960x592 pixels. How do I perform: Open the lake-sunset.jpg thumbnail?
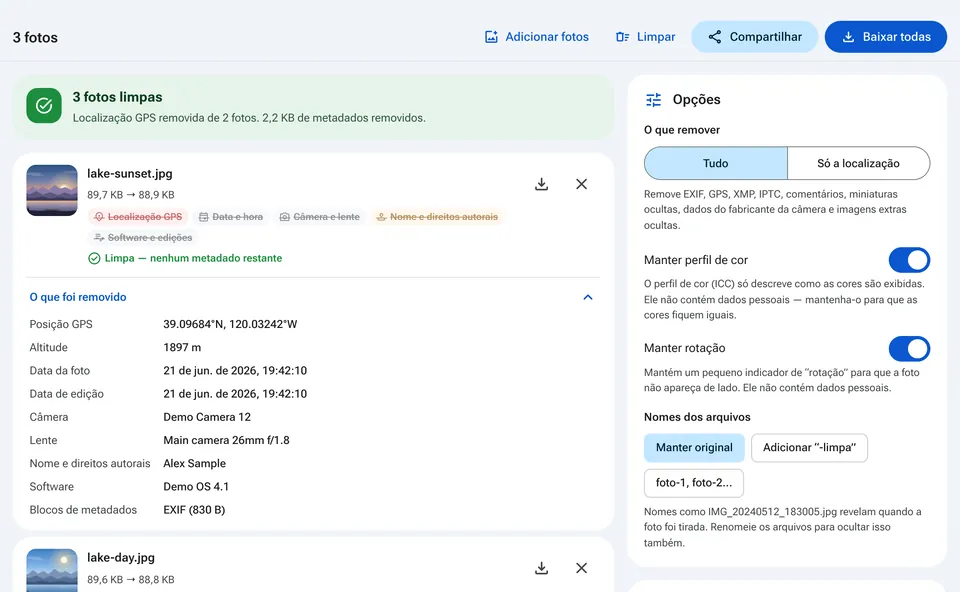(52, 190)
